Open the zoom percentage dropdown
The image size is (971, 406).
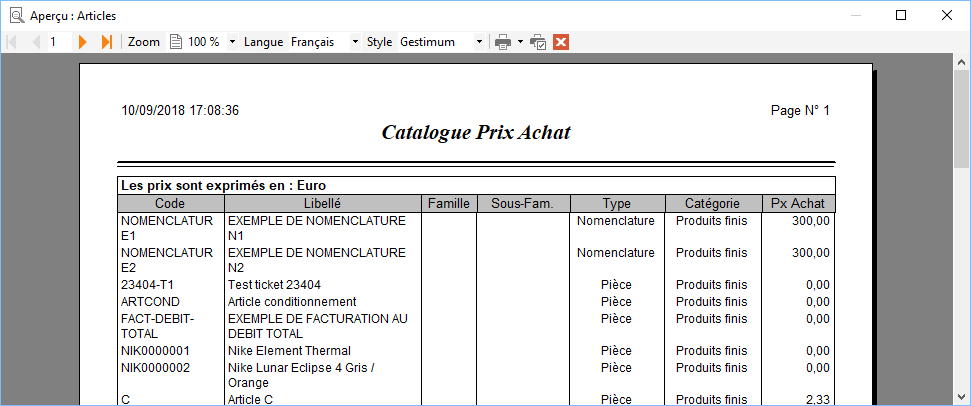point(232,42)
